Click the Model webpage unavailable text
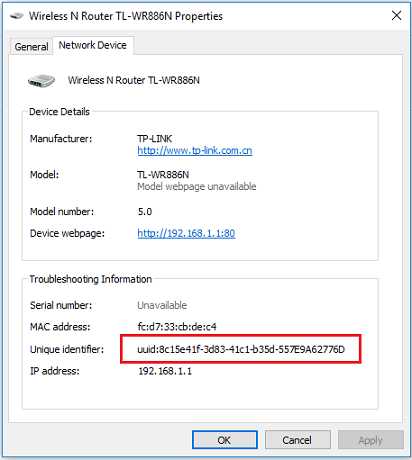This screenshot has width=412, height=460. [197, 186]
